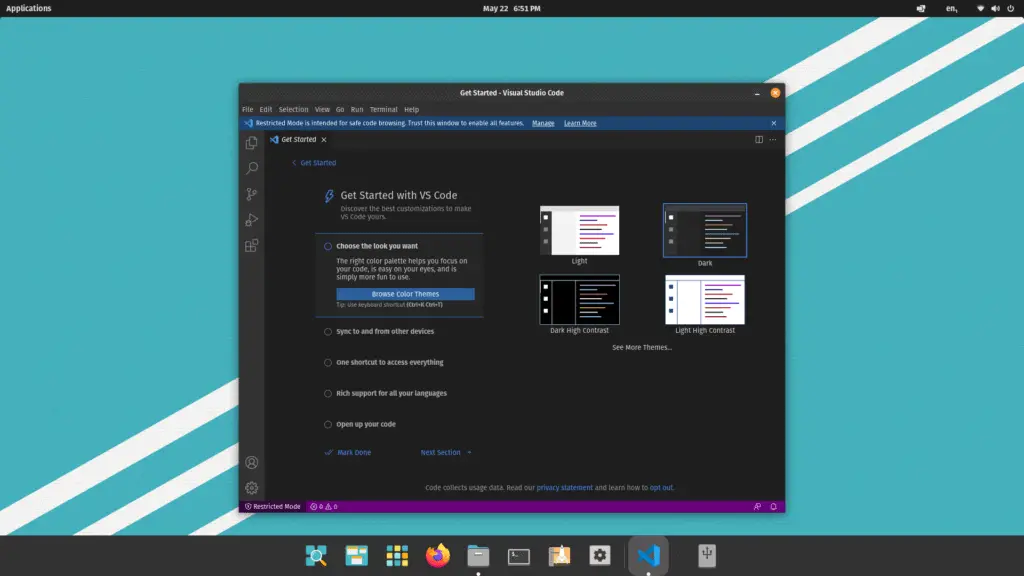
Task: Open the Help menu
Action: (x=411, y=110)
